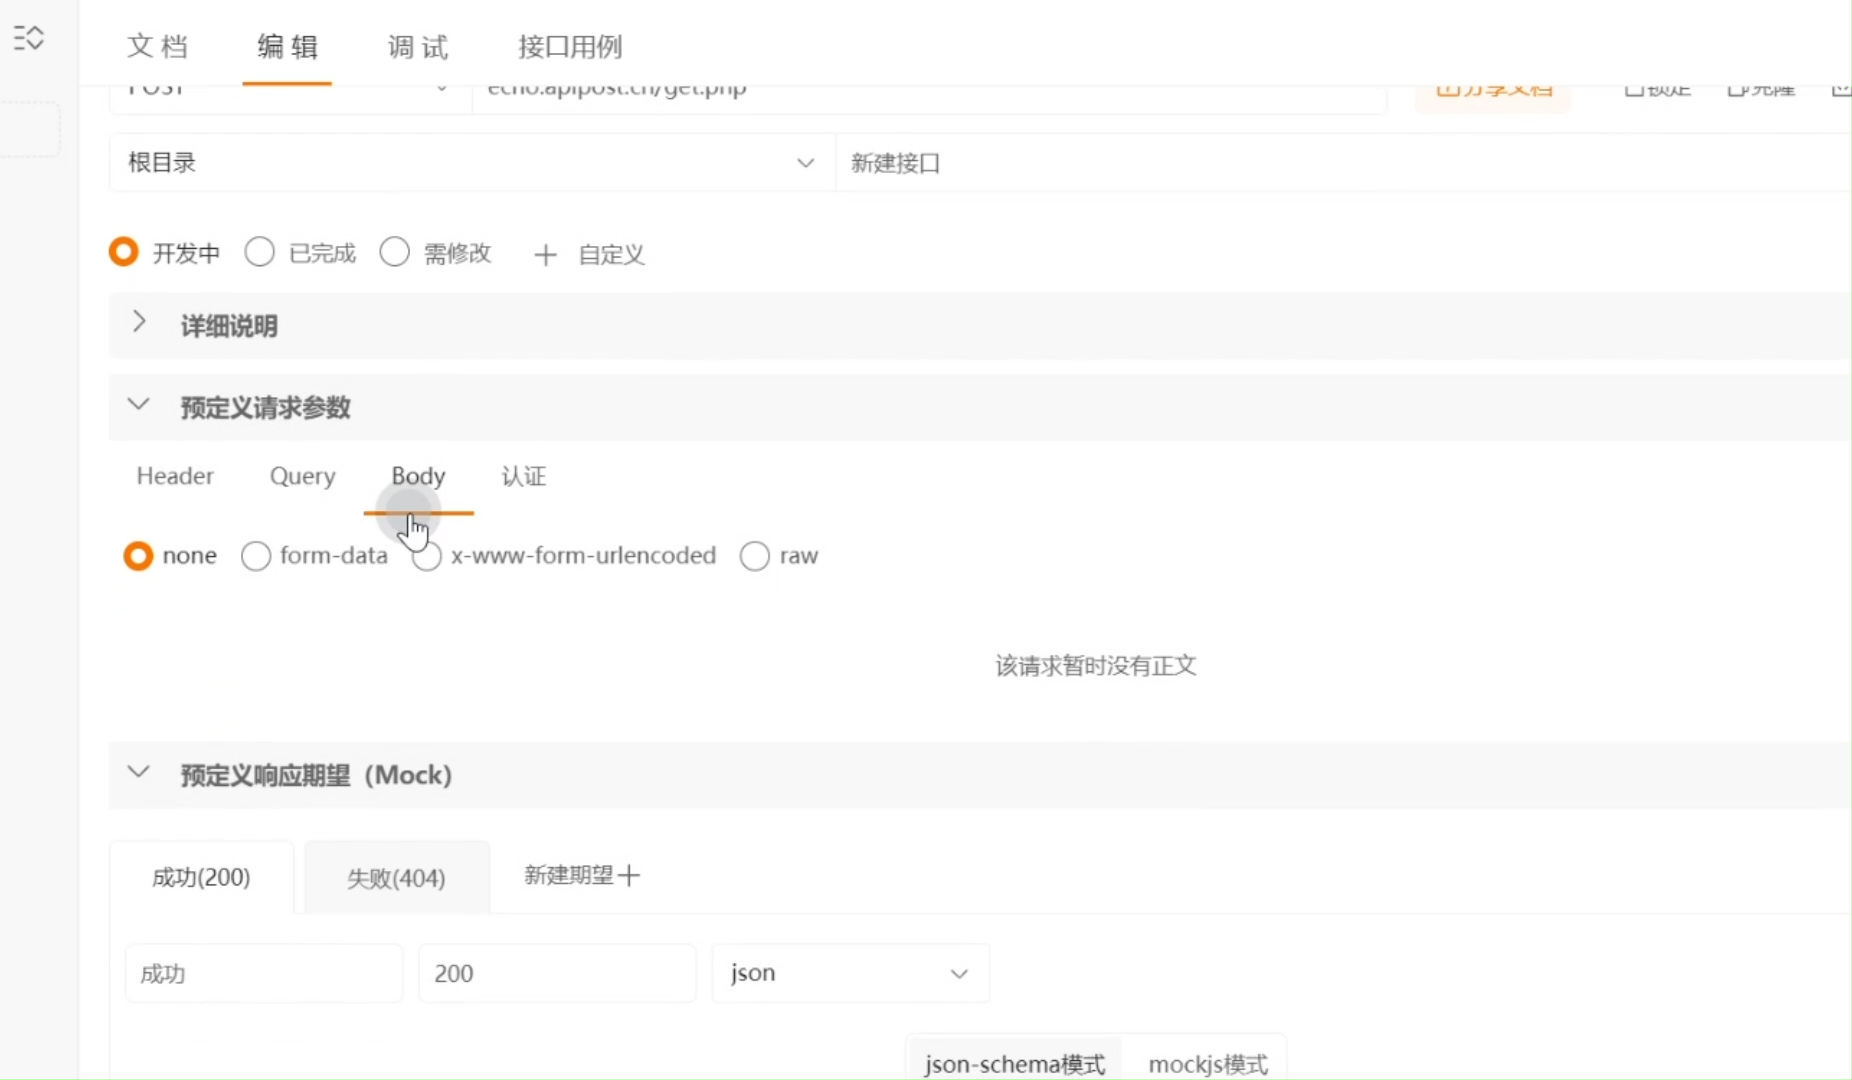Image resolution: width=1852 pixels, height=1080 pixels.
Task: Expand the 详细说明 section
Action: (139, 323)
